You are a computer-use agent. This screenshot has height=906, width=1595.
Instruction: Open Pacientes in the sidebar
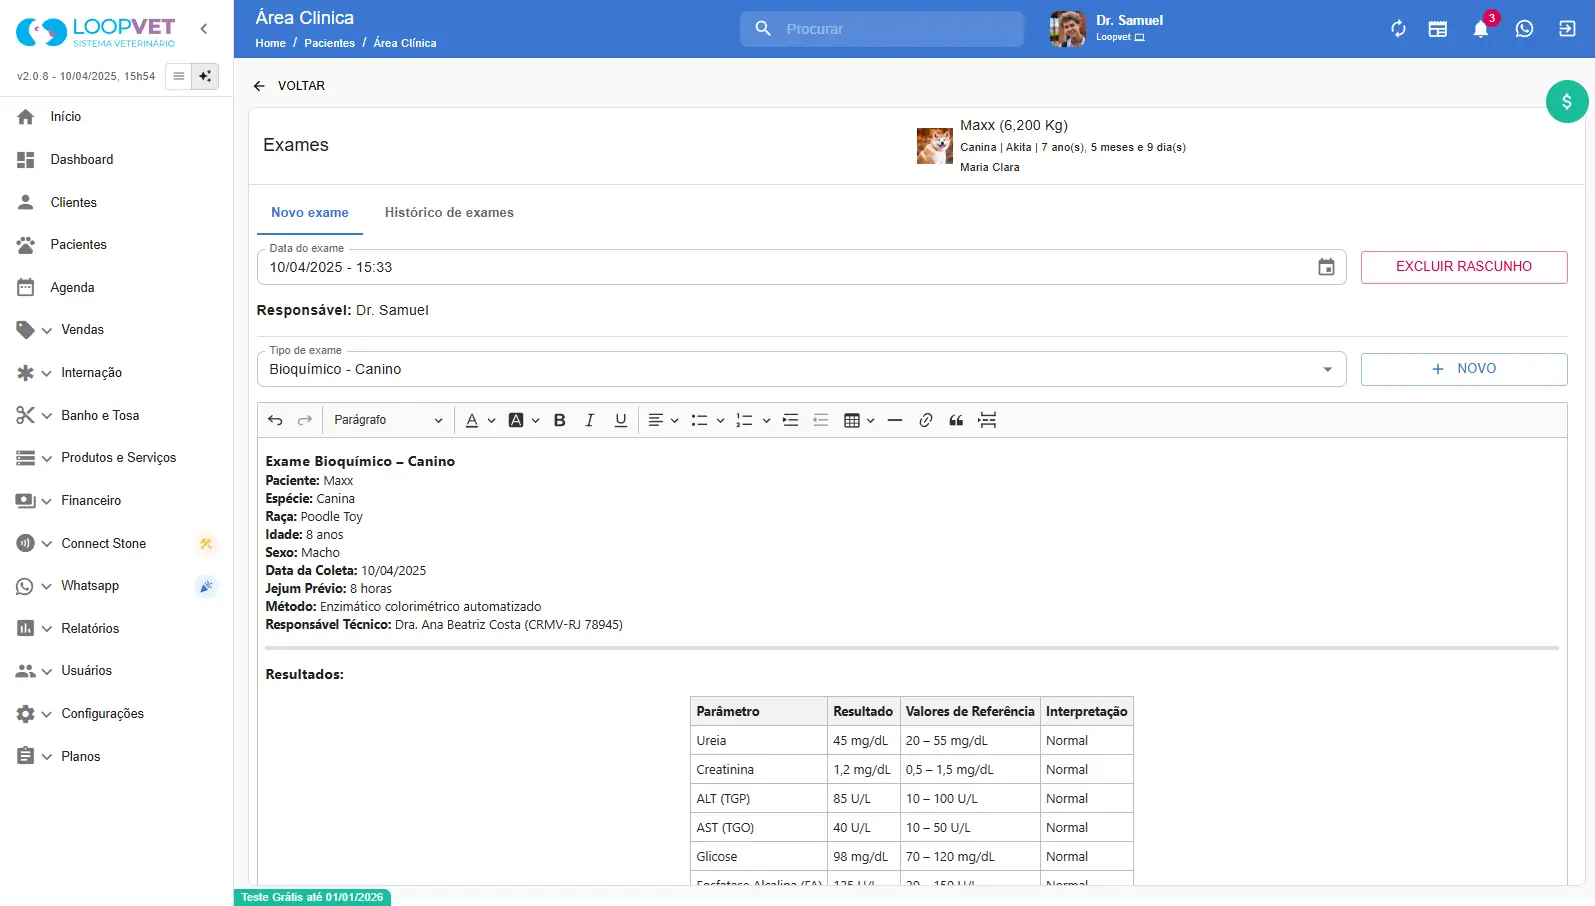pyautogui.click(x=78, y=245)
